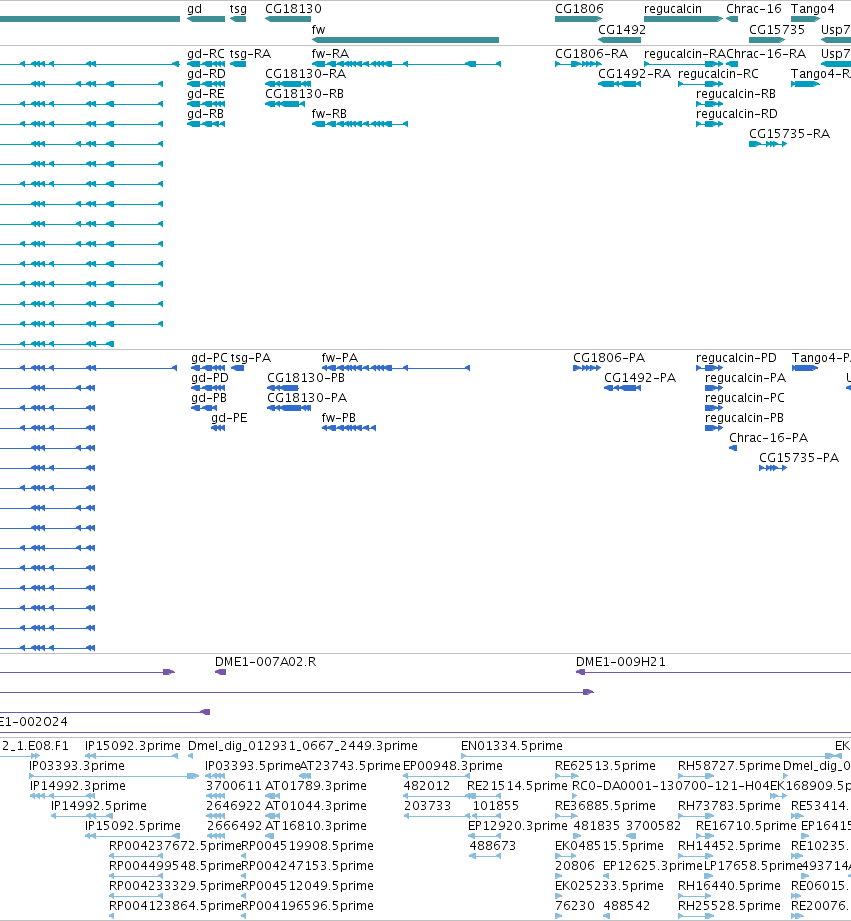Select the CG18130 gene bar
851x921 pixels.
288,19
